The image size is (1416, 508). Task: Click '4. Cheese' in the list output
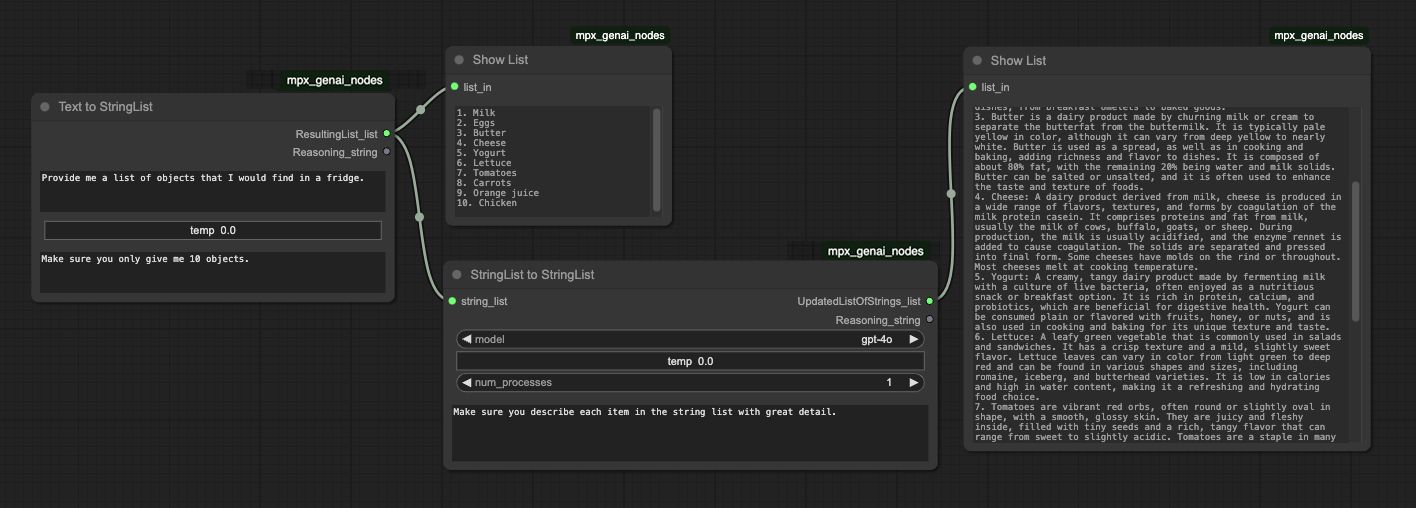481,143
